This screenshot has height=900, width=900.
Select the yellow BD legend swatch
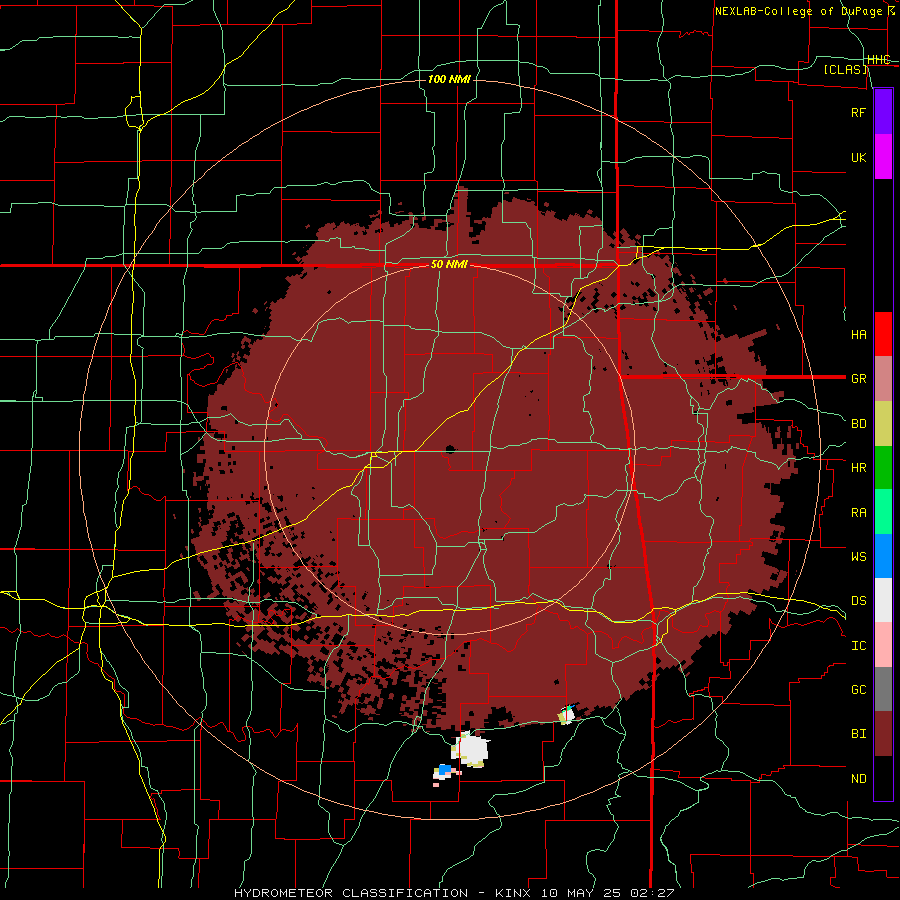click(883, 423)
